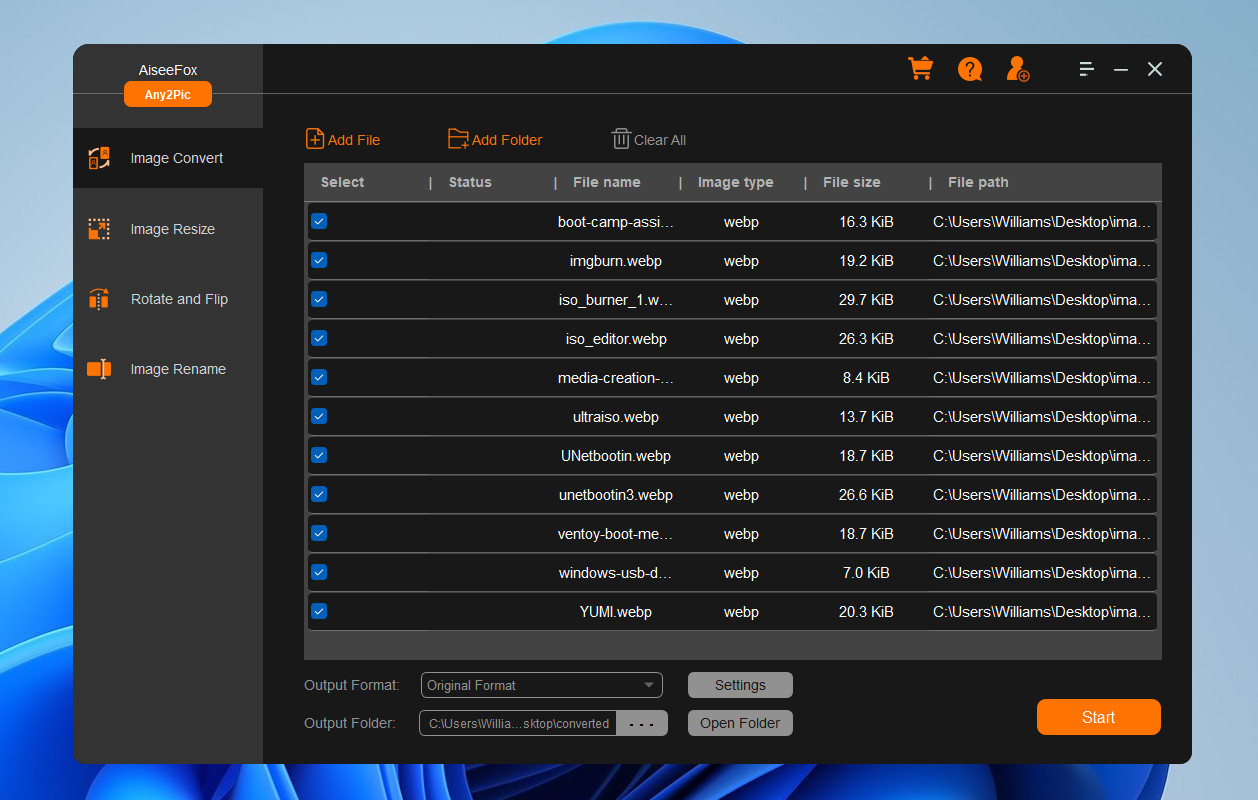Open the hamburger menu icon

pyautogui.click(x=1087, y=69)
